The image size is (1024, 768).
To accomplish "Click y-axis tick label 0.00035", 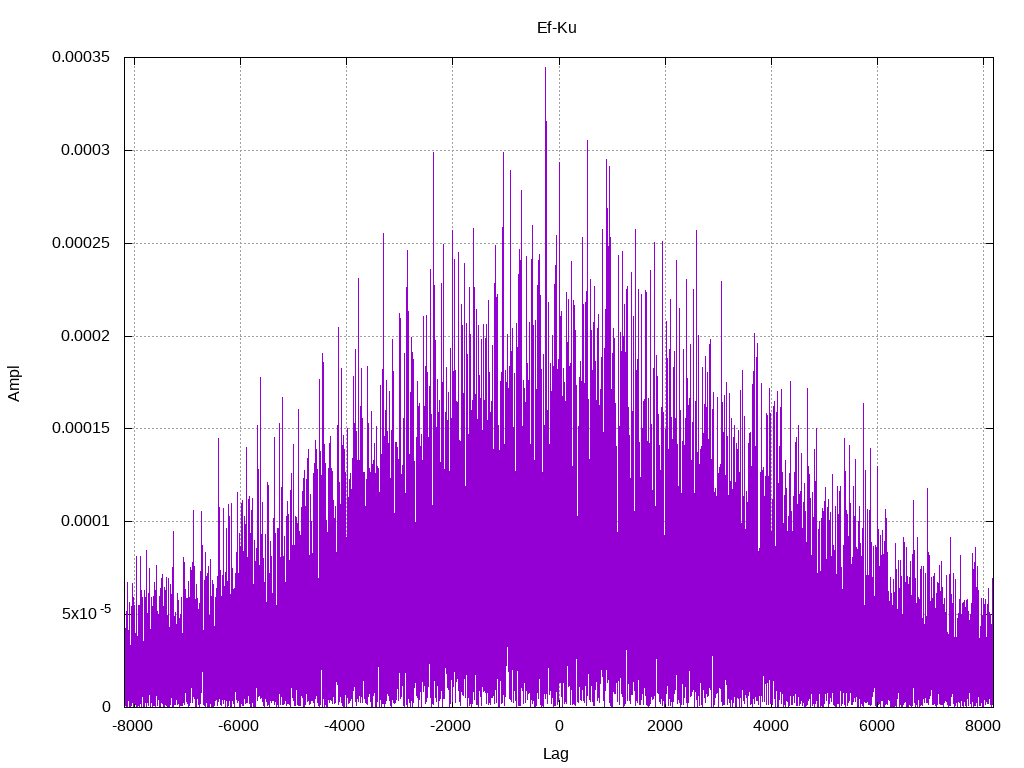I will [81, 57].
